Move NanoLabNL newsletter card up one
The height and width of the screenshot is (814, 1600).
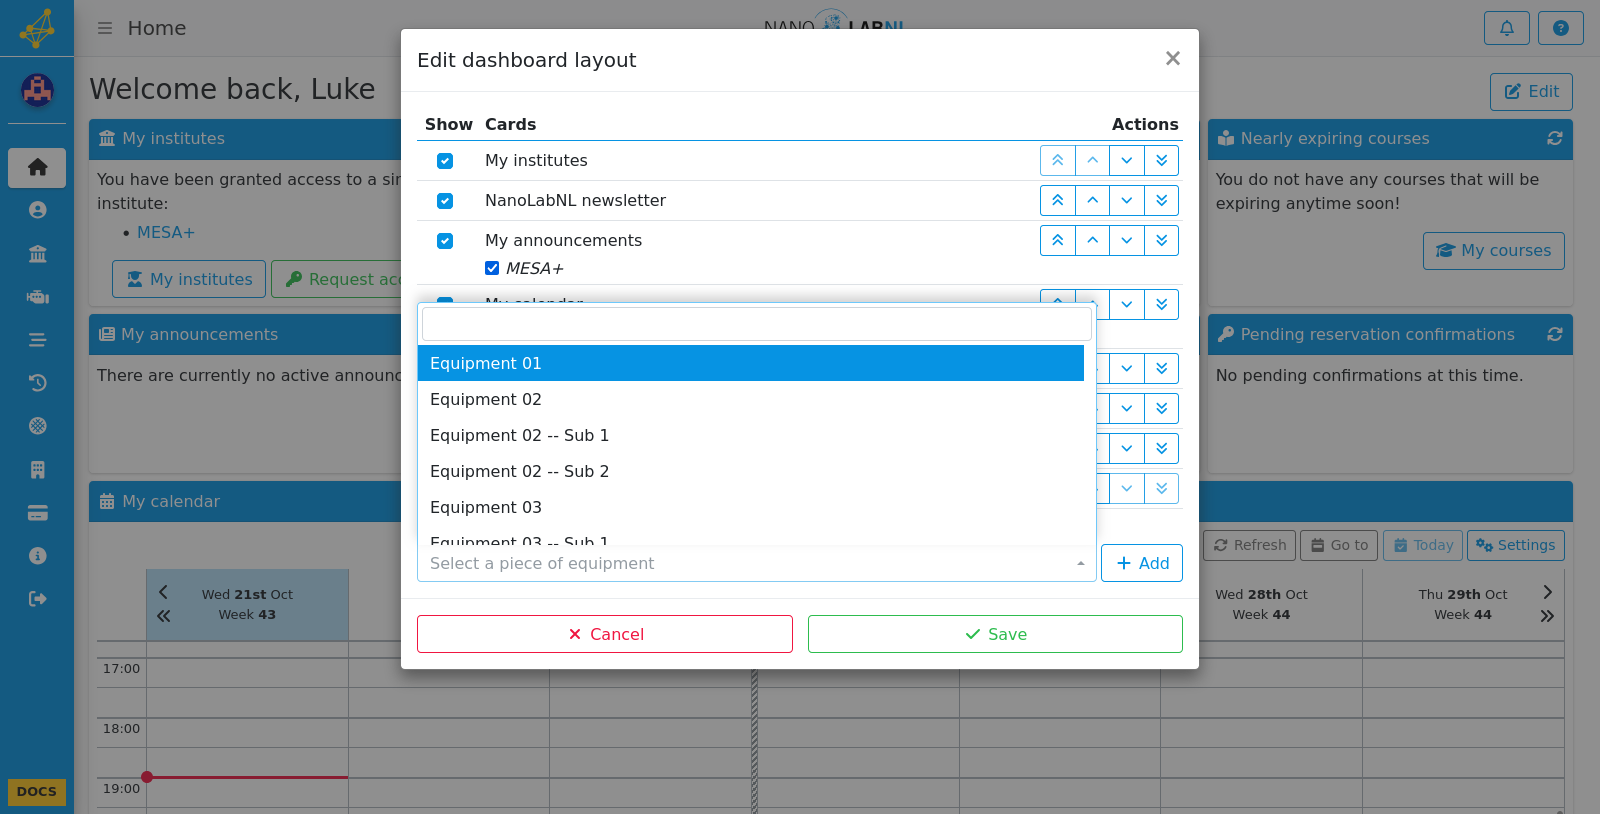1093,200
